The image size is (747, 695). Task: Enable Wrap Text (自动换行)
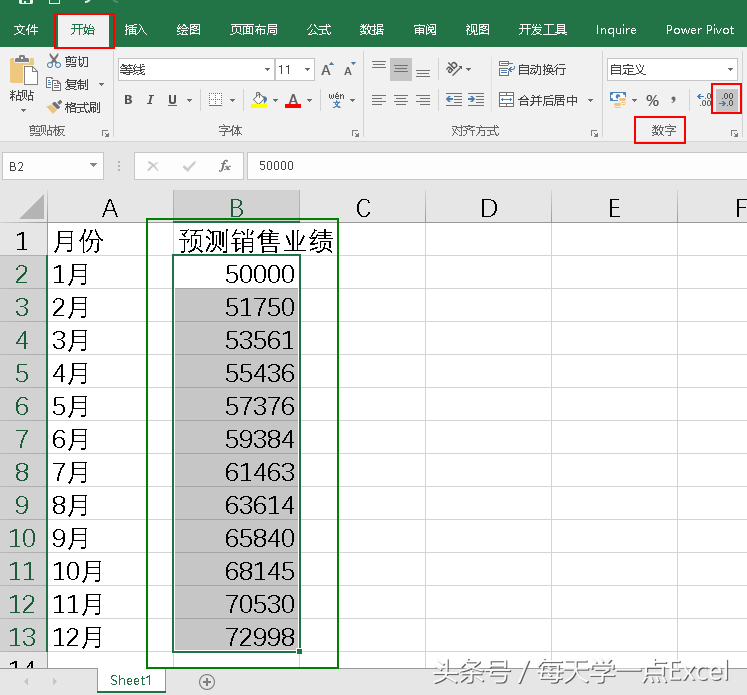coord(532,70)
